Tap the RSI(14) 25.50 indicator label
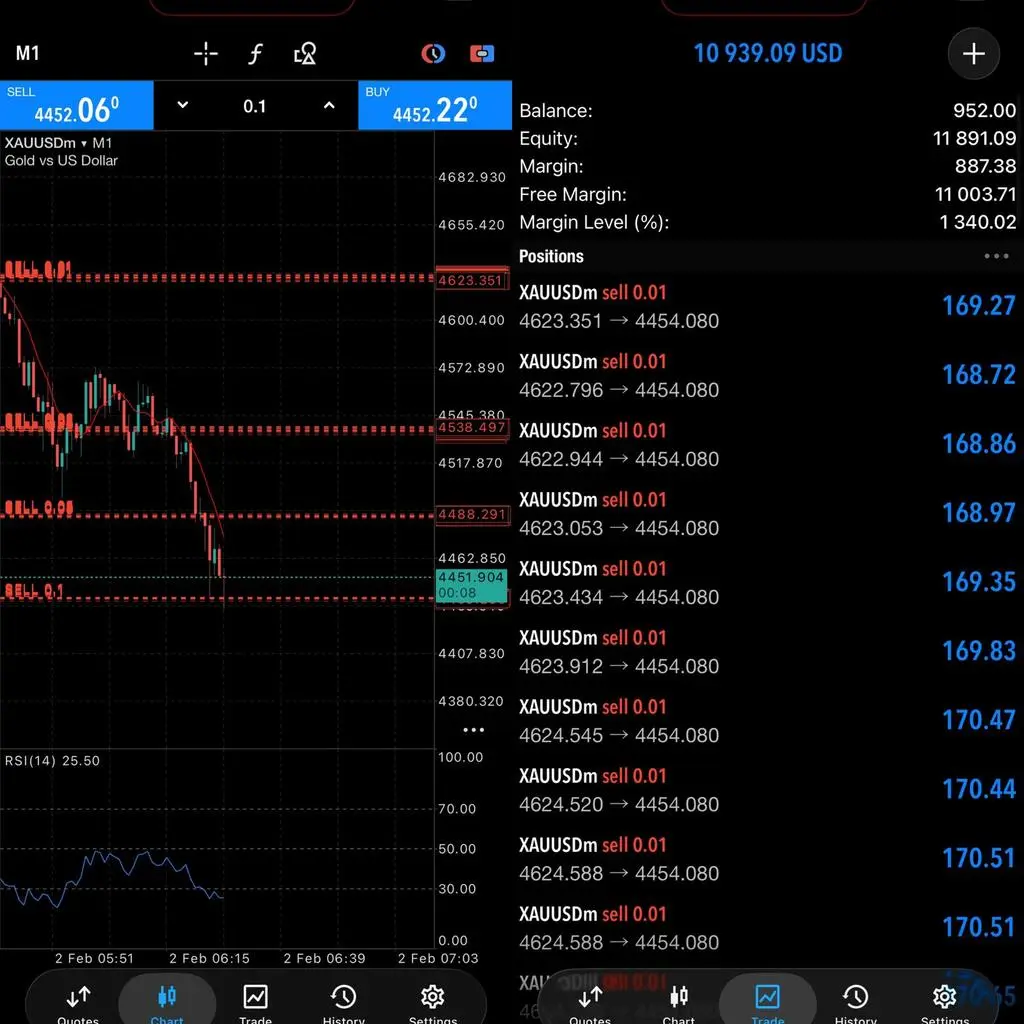The height and width of the screenshot is (1024, 1024). click(52, 760)
